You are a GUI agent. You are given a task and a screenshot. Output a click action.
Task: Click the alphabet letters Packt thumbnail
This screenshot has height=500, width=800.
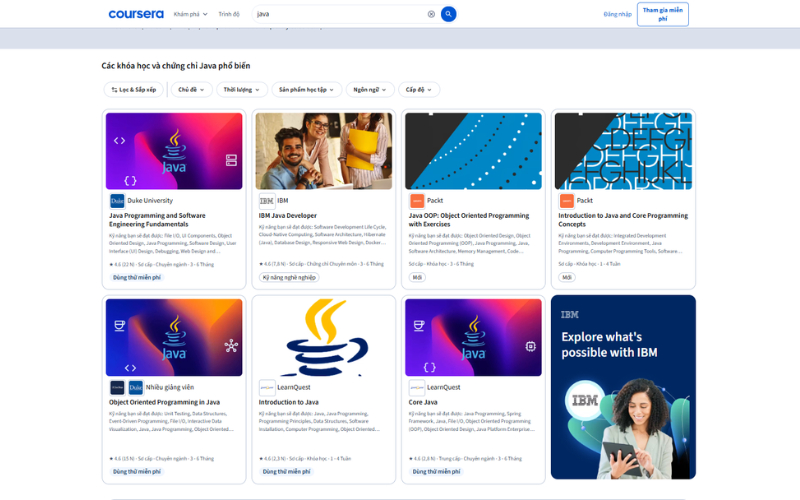tap(623, 151)
